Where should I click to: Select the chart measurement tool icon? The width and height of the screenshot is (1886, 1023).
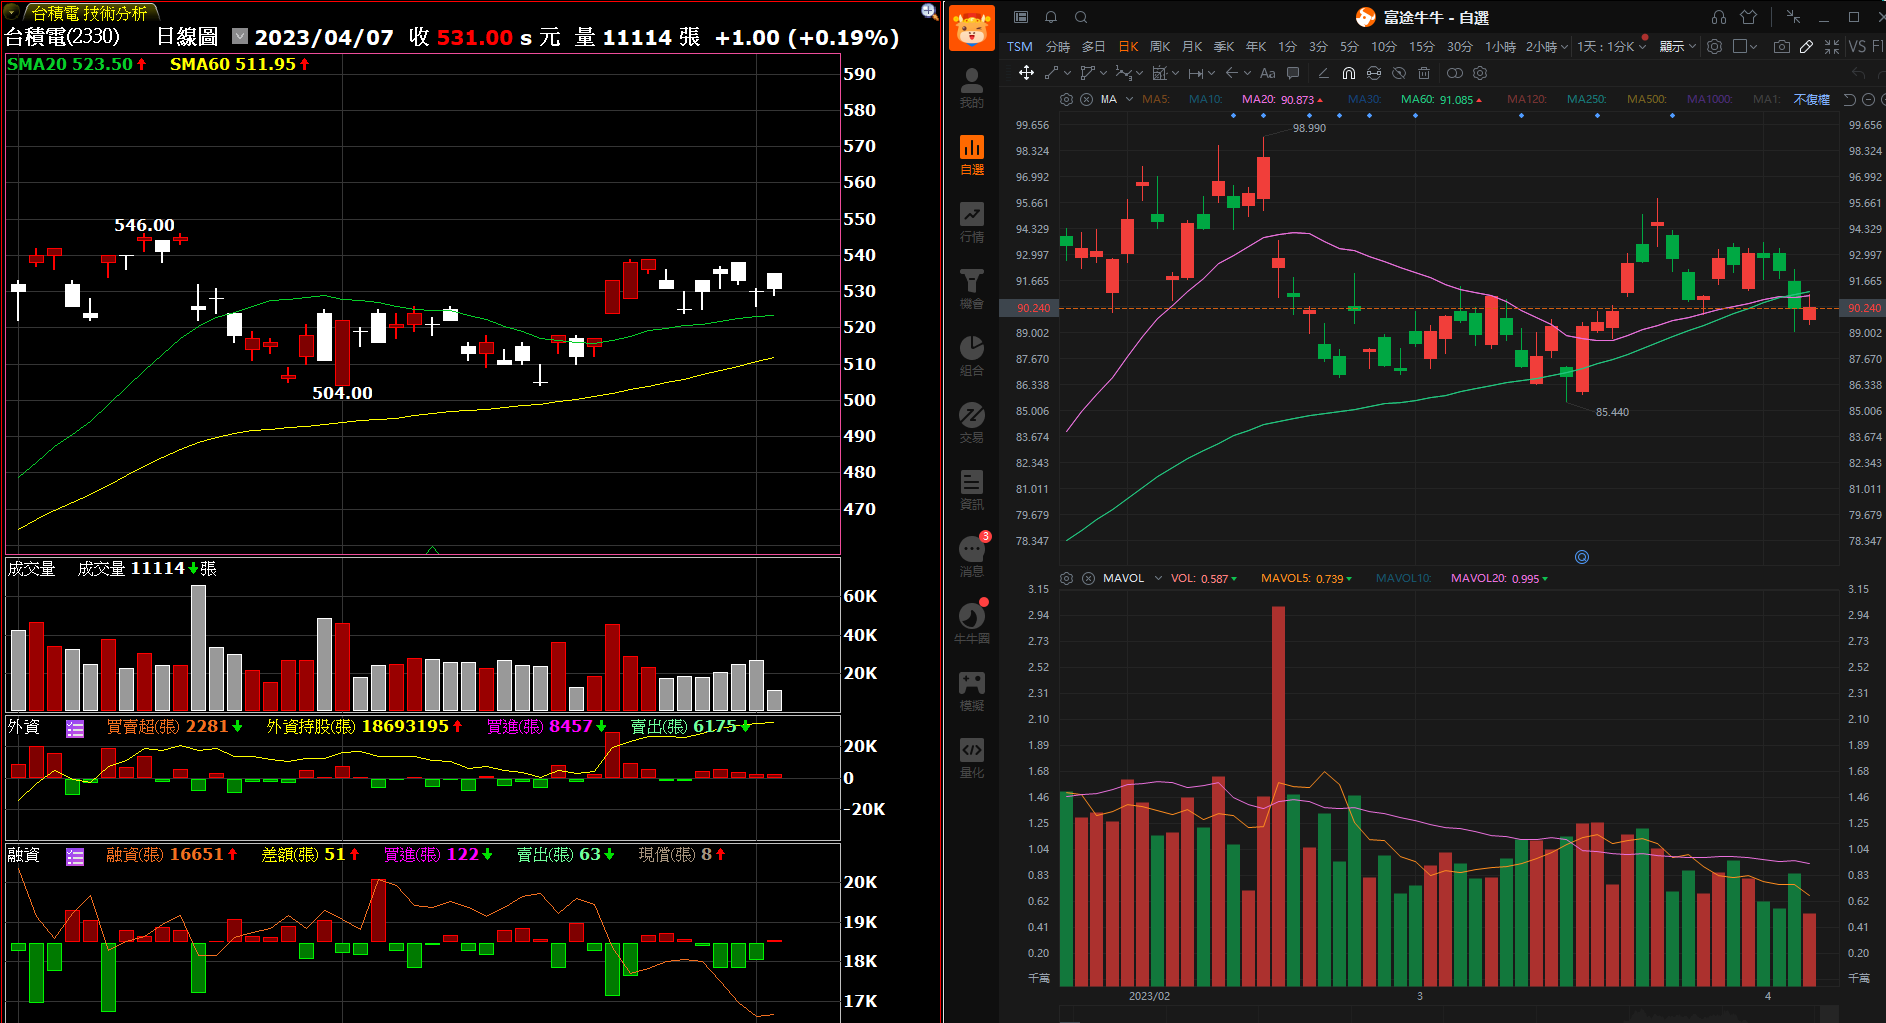1160,73
